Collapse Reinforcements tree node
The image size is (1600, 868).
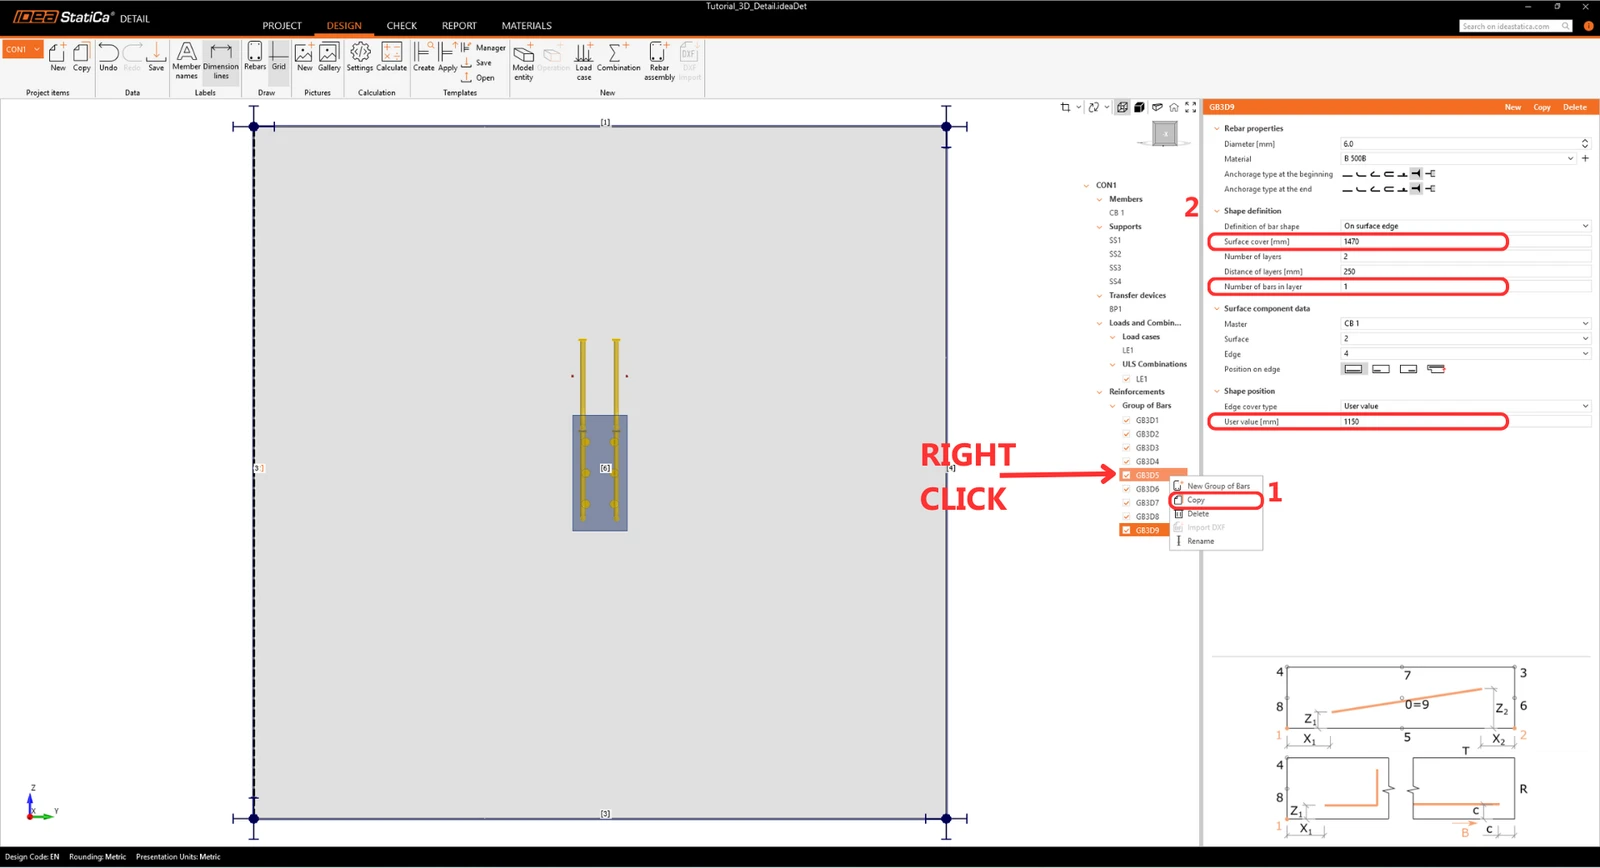(x=1100, y=392)
